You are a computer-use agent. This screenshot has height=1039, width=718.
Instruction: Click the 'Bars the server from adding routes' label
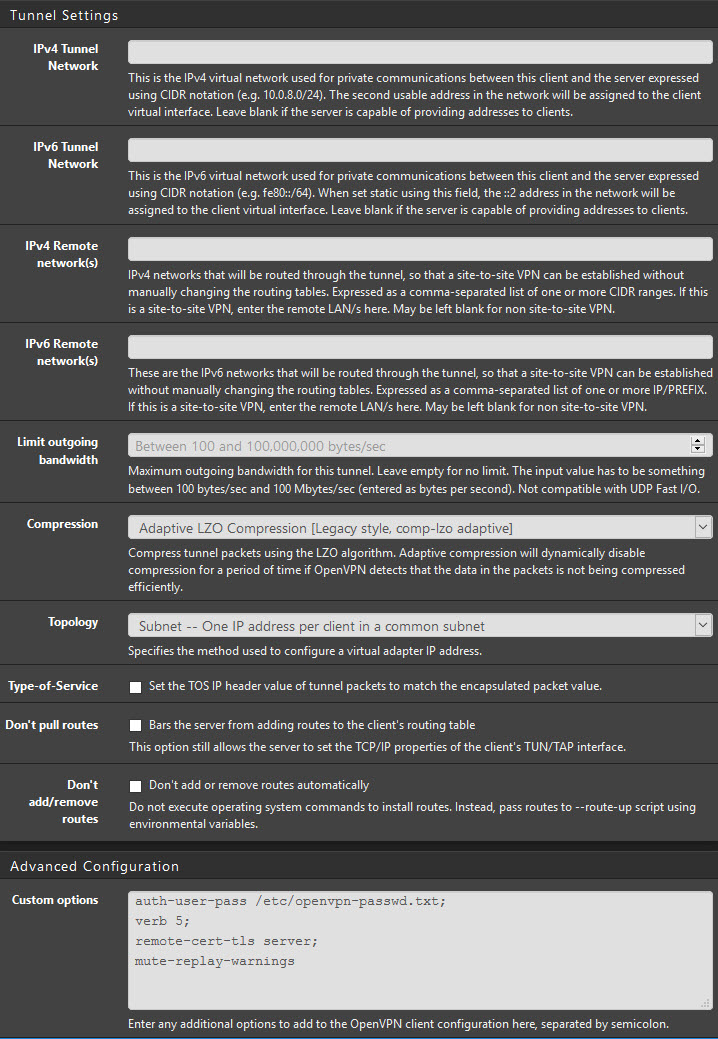[x=312, y=725]
